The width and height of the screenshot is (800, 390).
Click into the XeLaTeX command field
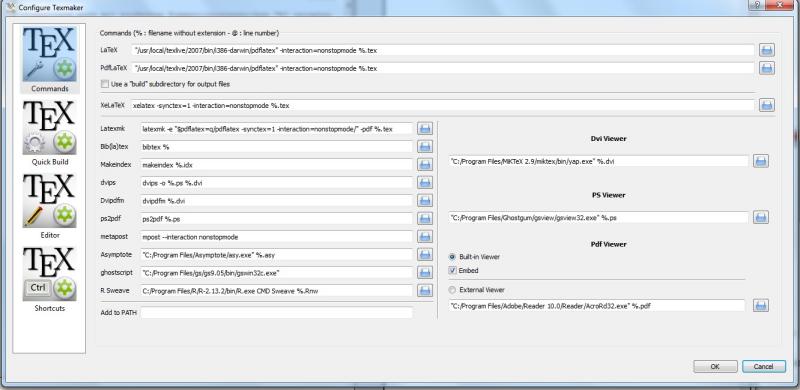[442, 105]
